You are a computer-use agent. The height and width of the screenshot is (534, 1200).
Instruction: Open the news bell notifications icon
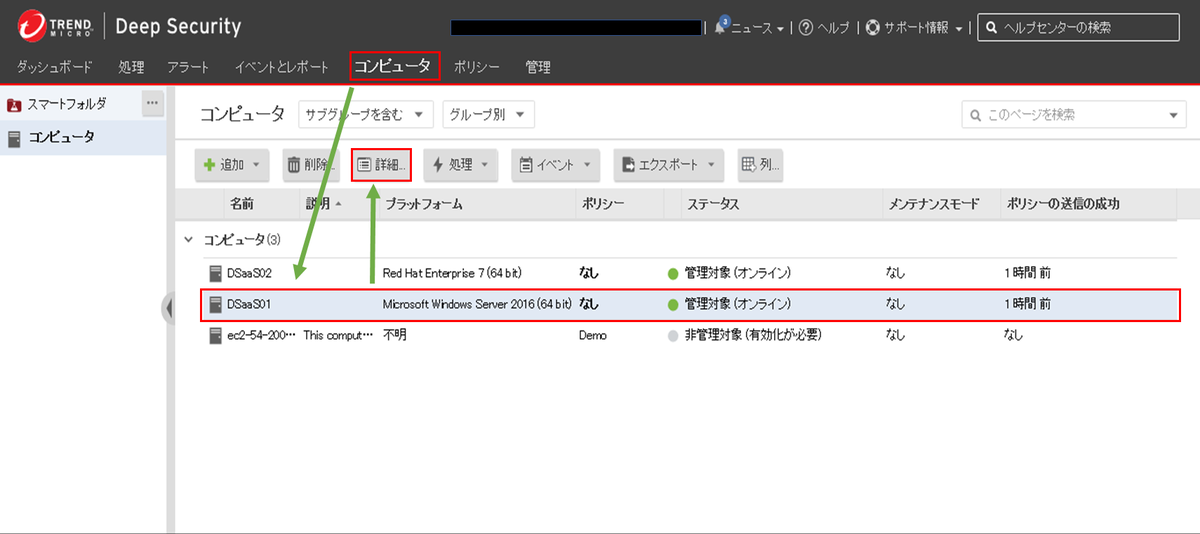click(x=720, y=26)
